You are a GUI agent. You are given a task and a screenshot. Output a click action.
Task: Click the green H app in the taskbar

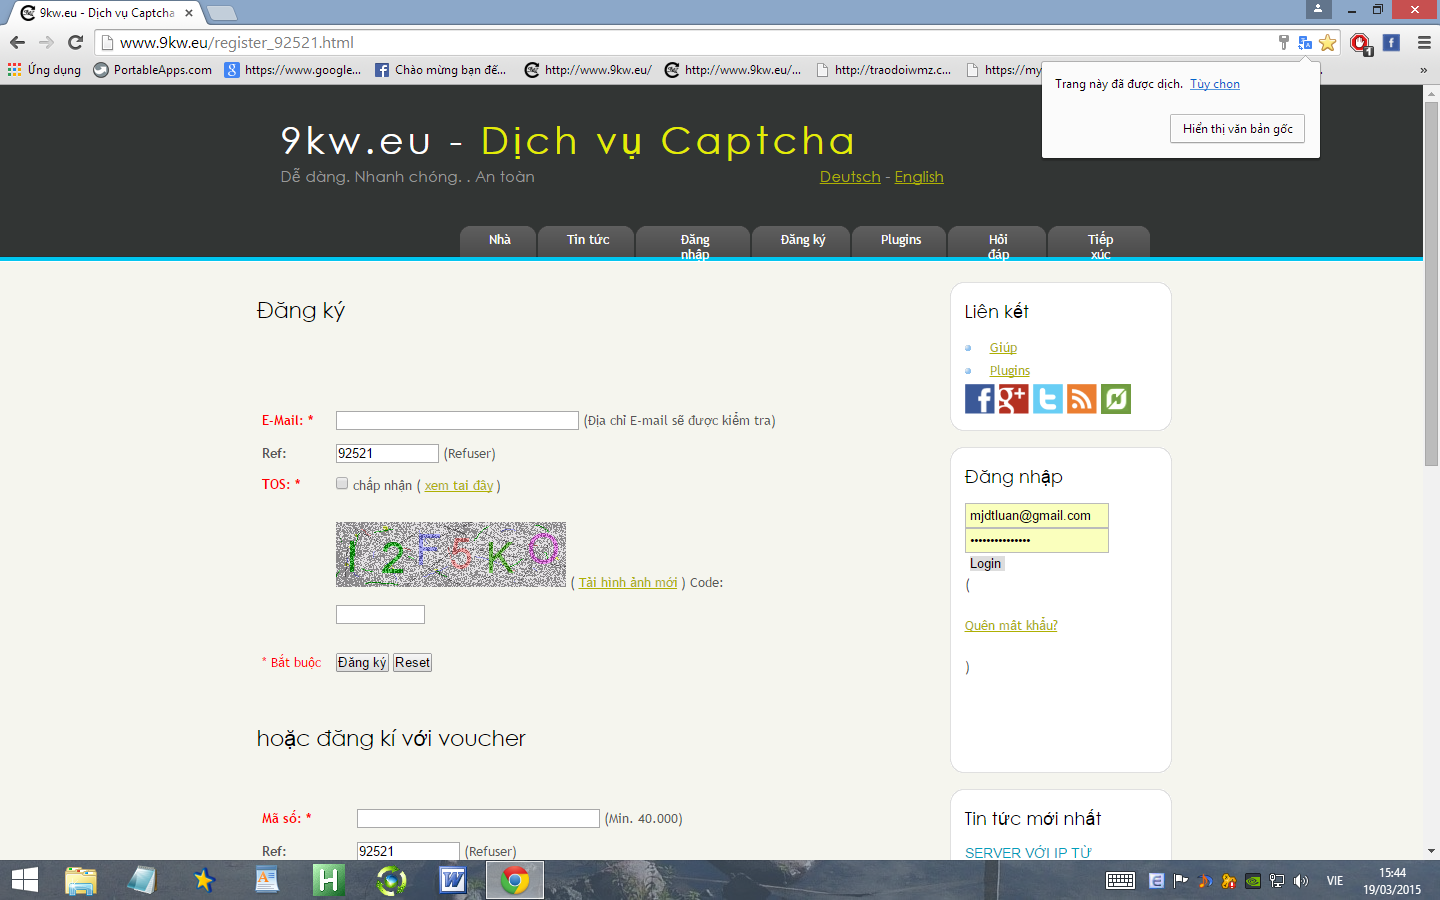point(329,880)
